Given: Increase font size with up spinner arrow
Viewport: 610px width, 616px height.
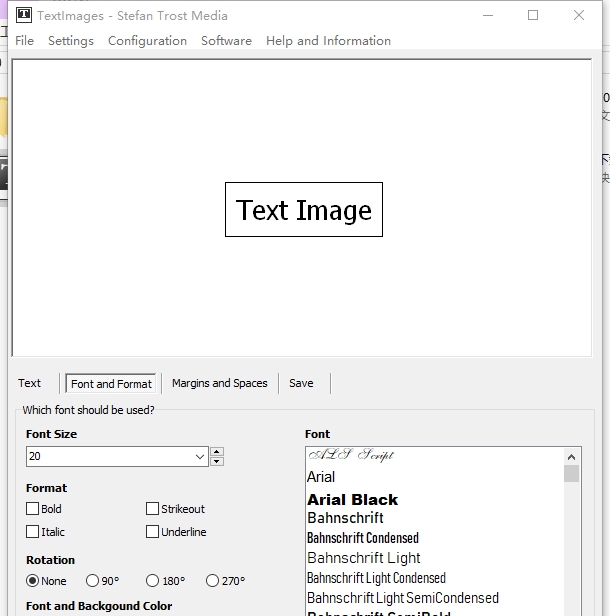Looking at the screenshot, I should pos(217,451).
